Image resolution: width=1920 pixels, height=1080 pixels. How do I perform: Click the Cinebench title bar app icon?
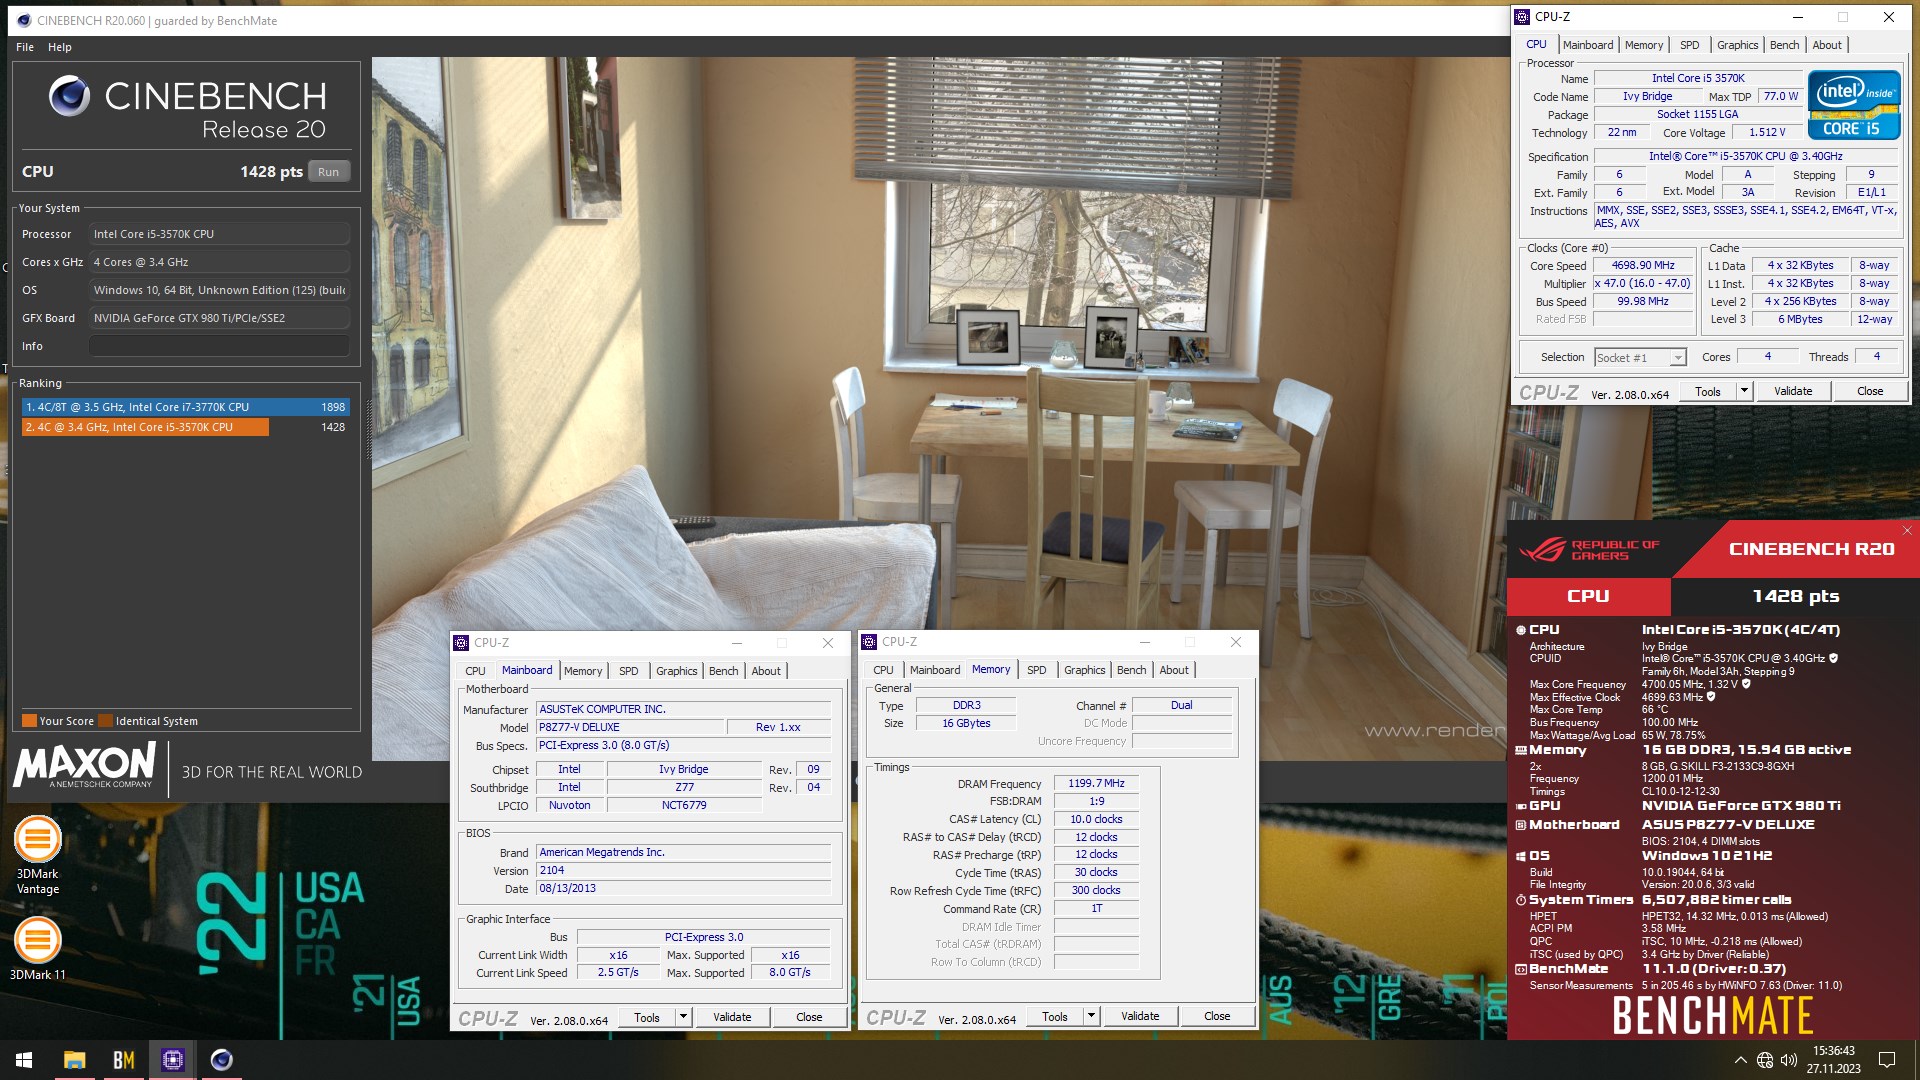(24, 20)
